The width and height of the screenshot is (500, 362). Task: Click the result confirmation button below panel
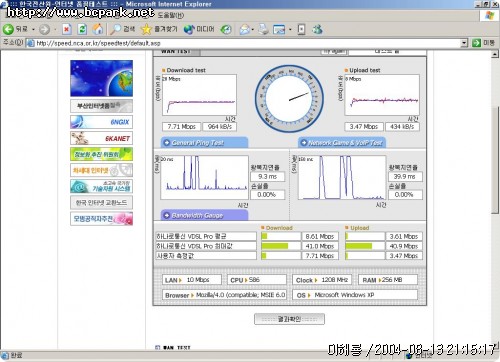pyautogui.click(x=289, y=319)
